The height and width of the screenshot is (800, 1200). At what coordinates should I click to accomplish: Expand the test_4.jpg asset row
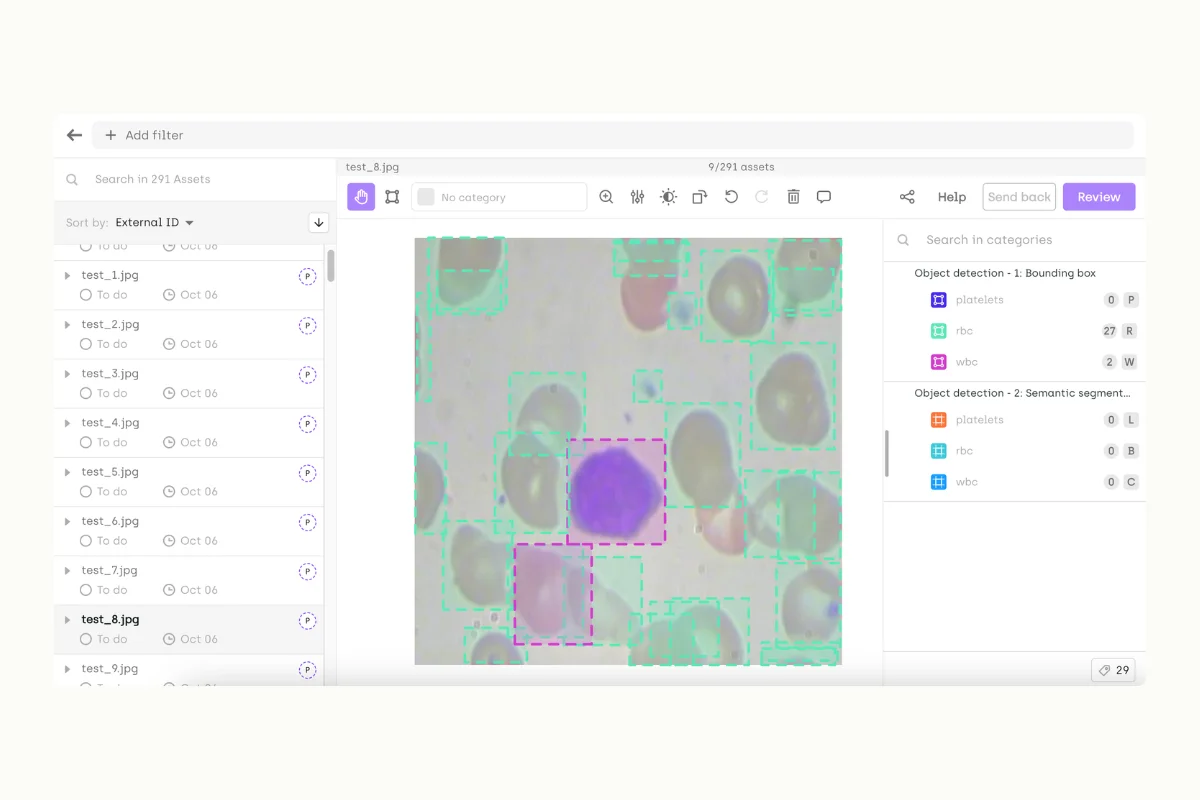tap(67, 422)
